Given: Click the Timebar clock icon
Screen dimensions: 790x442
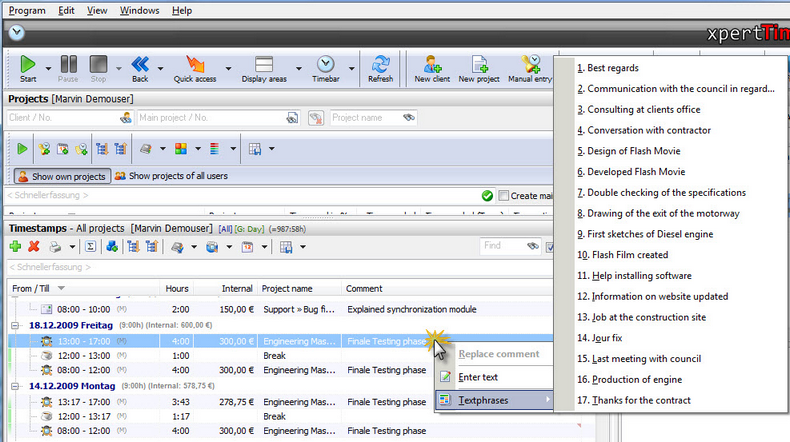Looking at the screenshot, I should [325, 64].
